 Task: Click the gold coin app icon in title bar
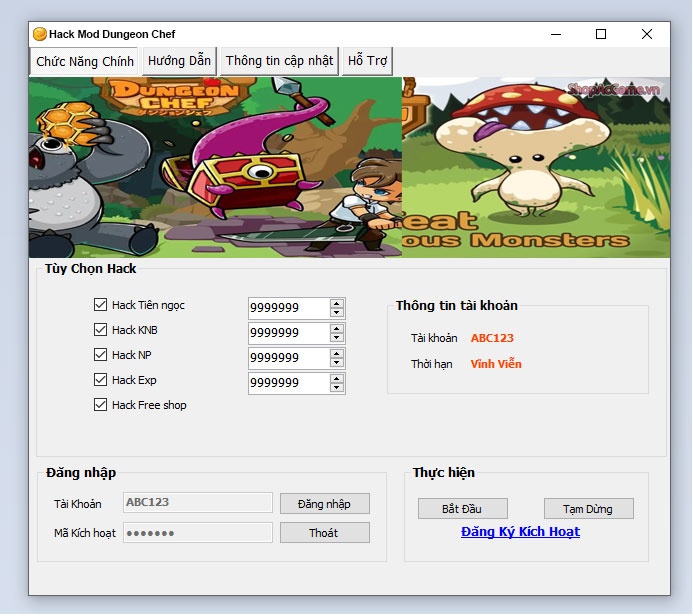(40, 34)
